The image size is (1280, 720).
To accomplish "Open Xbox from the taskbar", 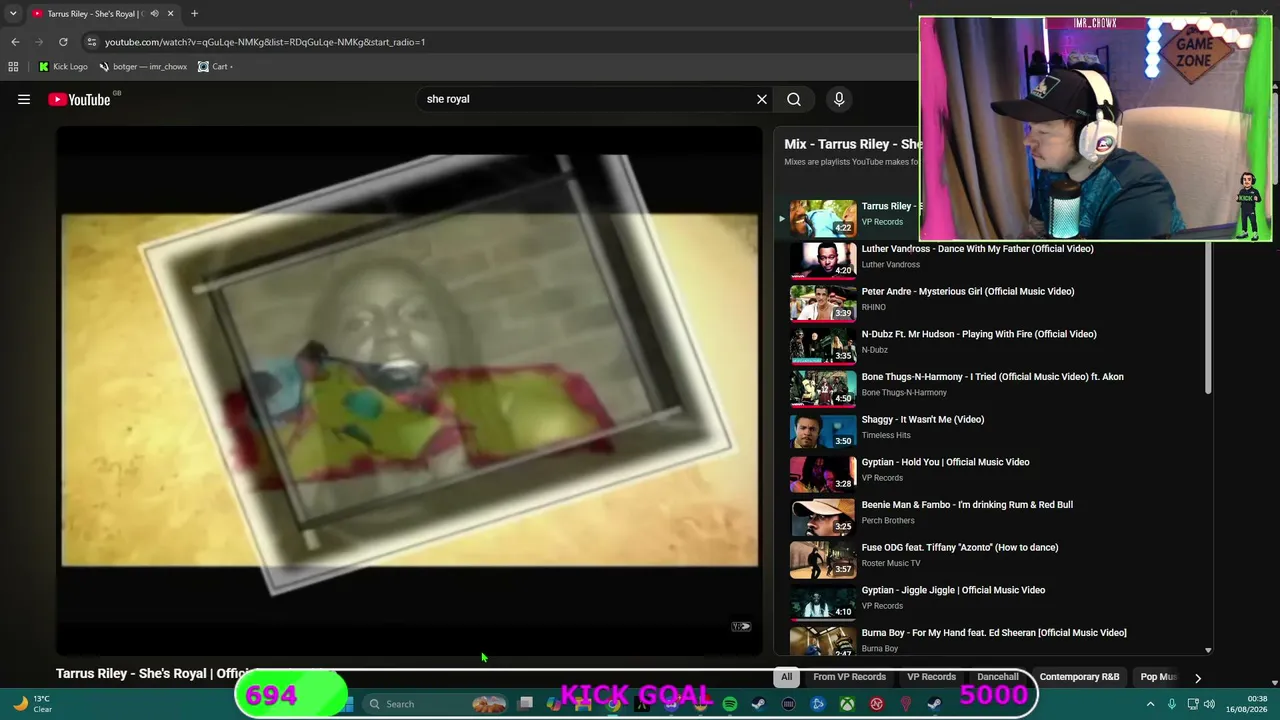I will [847, 704].
